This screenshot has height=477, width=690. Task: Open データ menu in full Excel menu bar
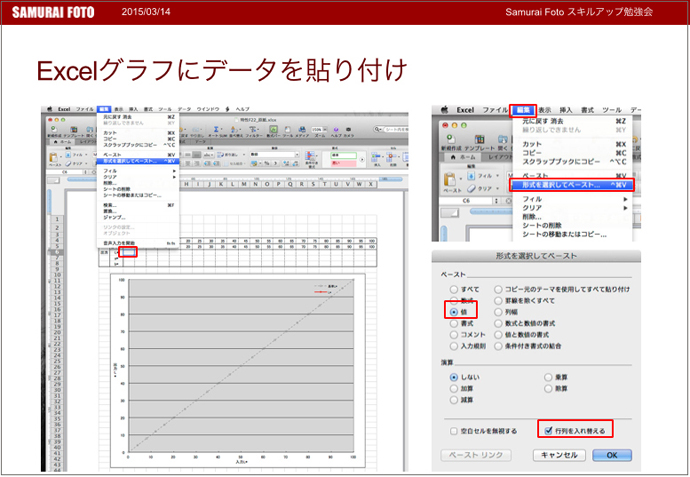[x=184, y=109]
